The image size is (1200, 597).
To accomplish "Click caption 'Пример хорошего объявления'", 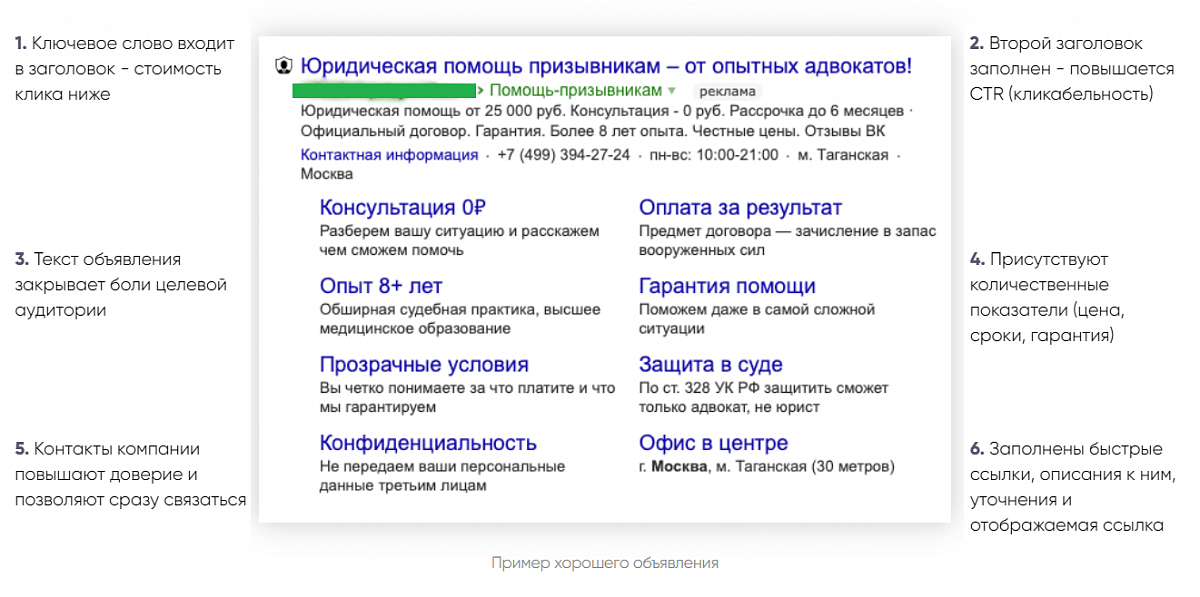I will coord(604,563).
